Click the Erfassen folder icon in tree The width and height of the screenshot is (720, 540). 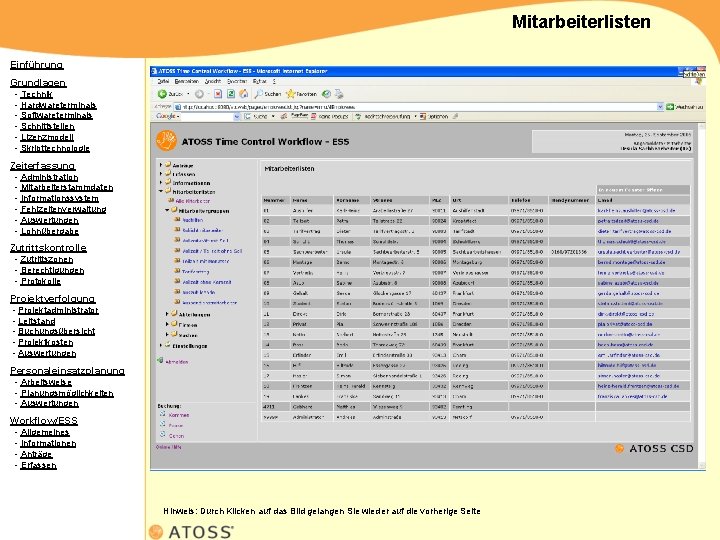[x=168, y=173]
